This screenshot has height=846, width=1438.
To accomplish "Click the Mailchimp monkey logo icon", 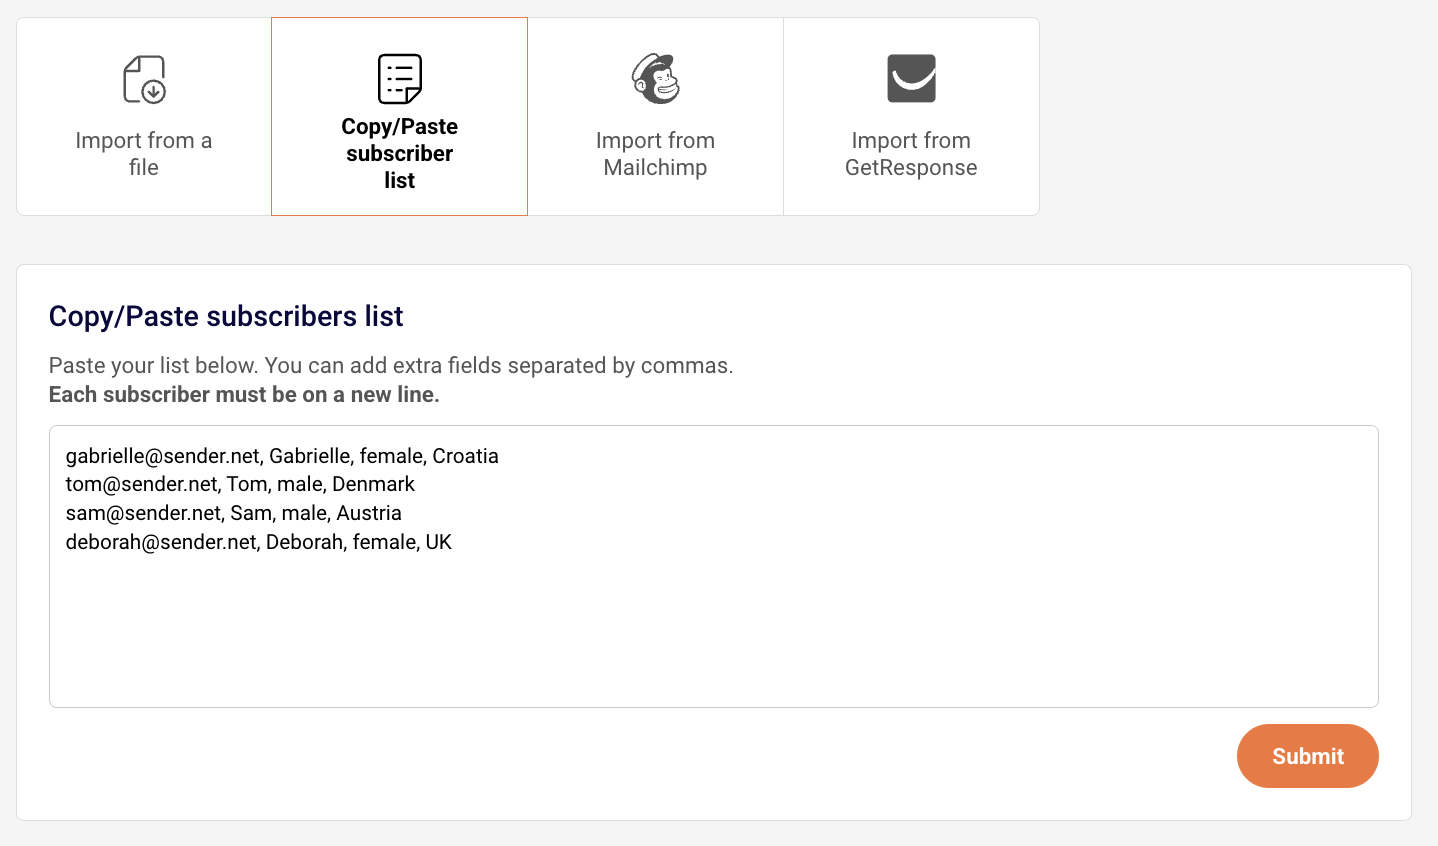I will point(655,79).
